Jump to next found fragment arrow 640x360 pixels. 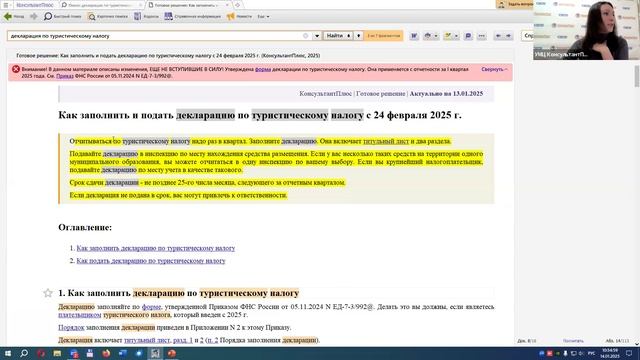(358, 36)
